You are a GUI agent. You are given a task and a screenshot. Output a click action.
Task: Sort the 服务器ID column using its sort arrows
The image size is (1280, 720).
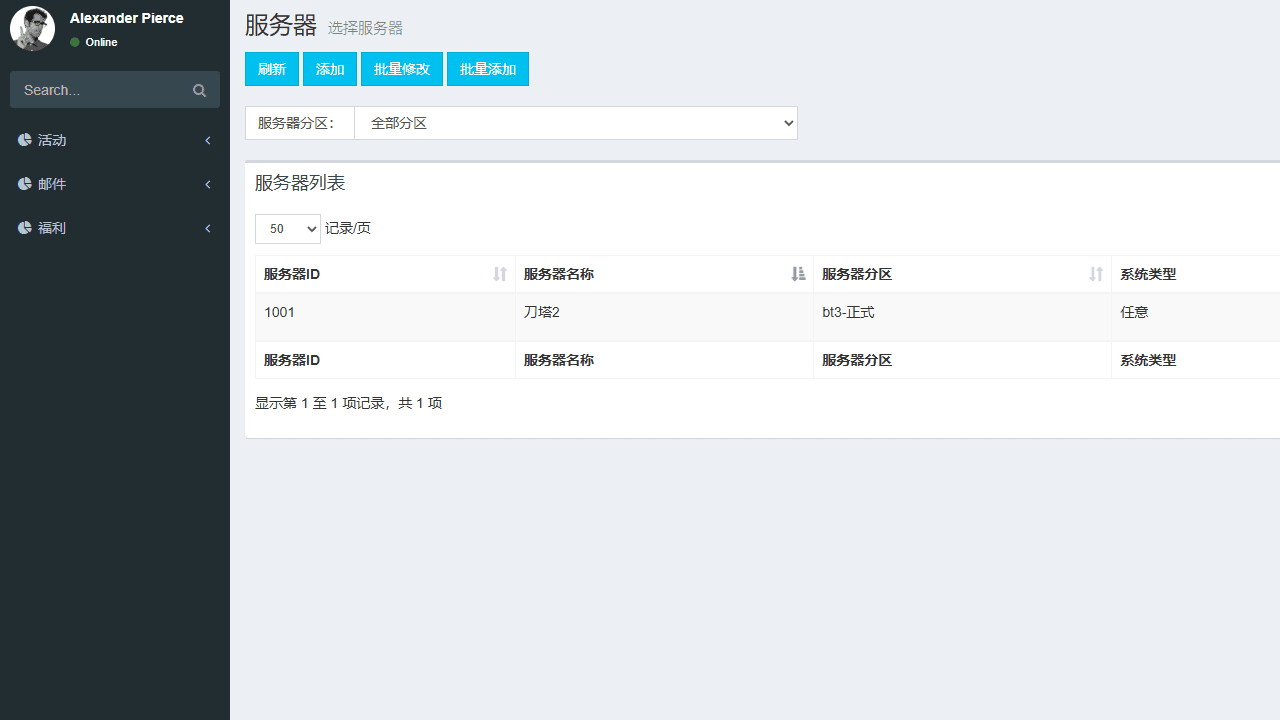click(x=500, y=274)
